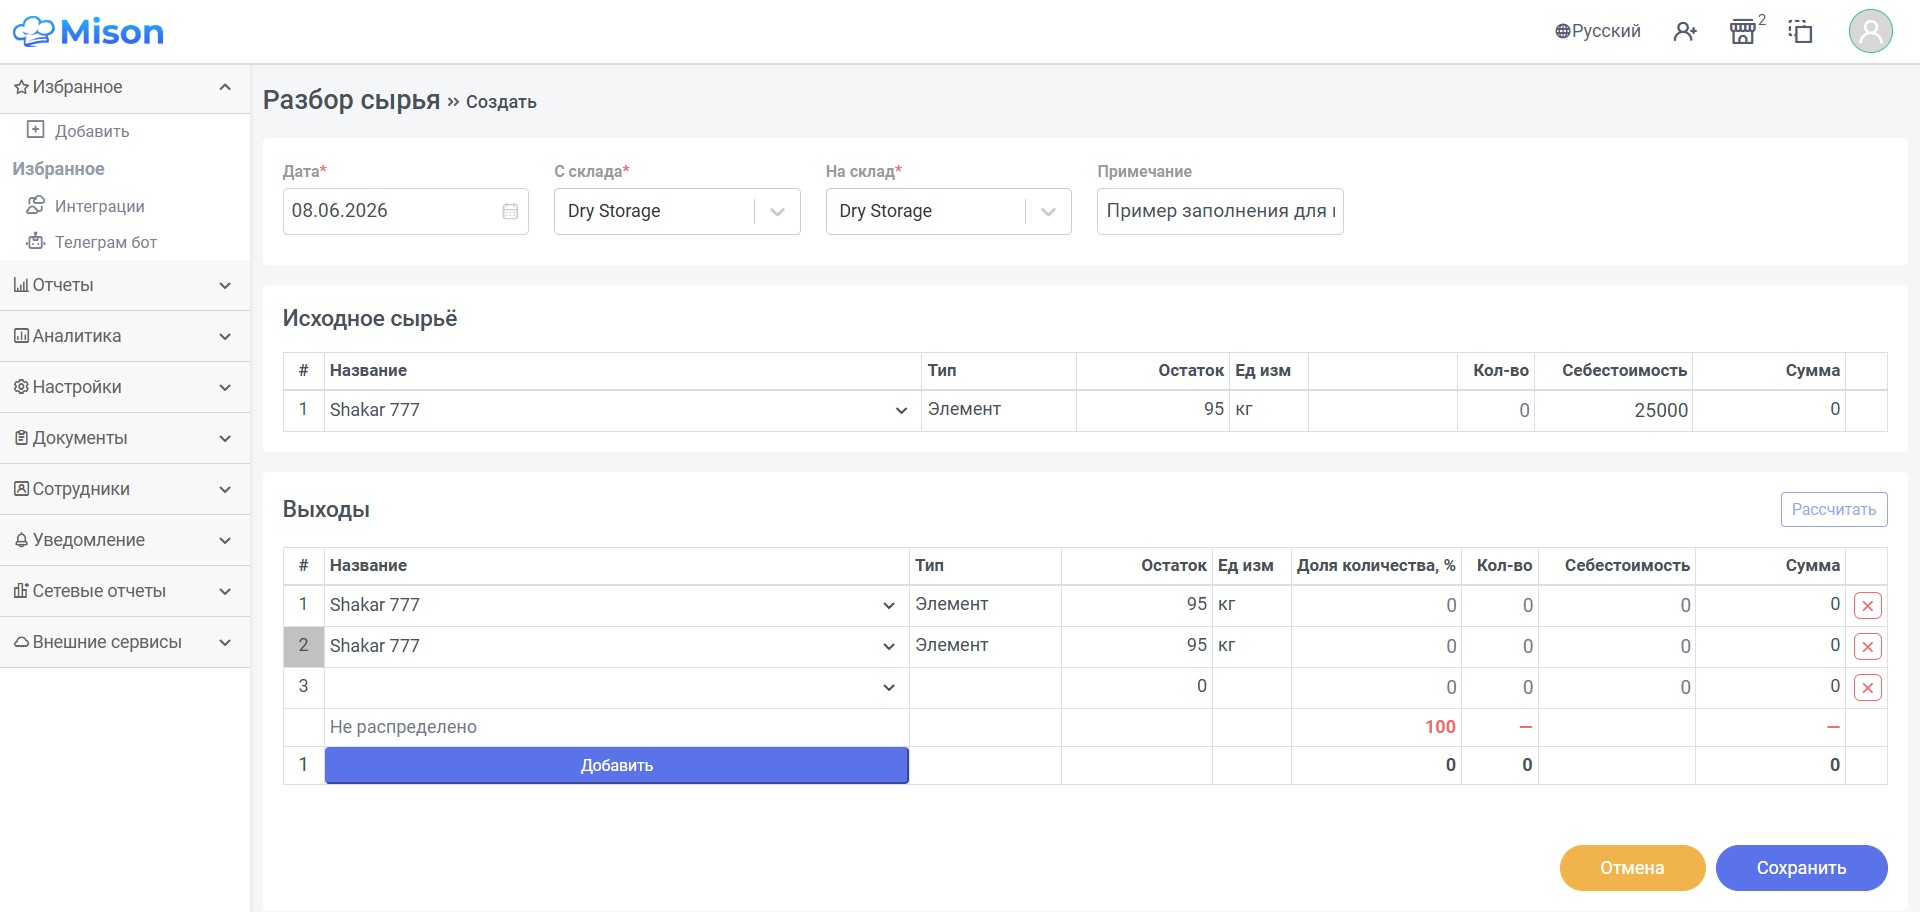Open source material Shakar 777 name dropdown
The height and width of the screenshot is (912, 1920).
point(621,410)
